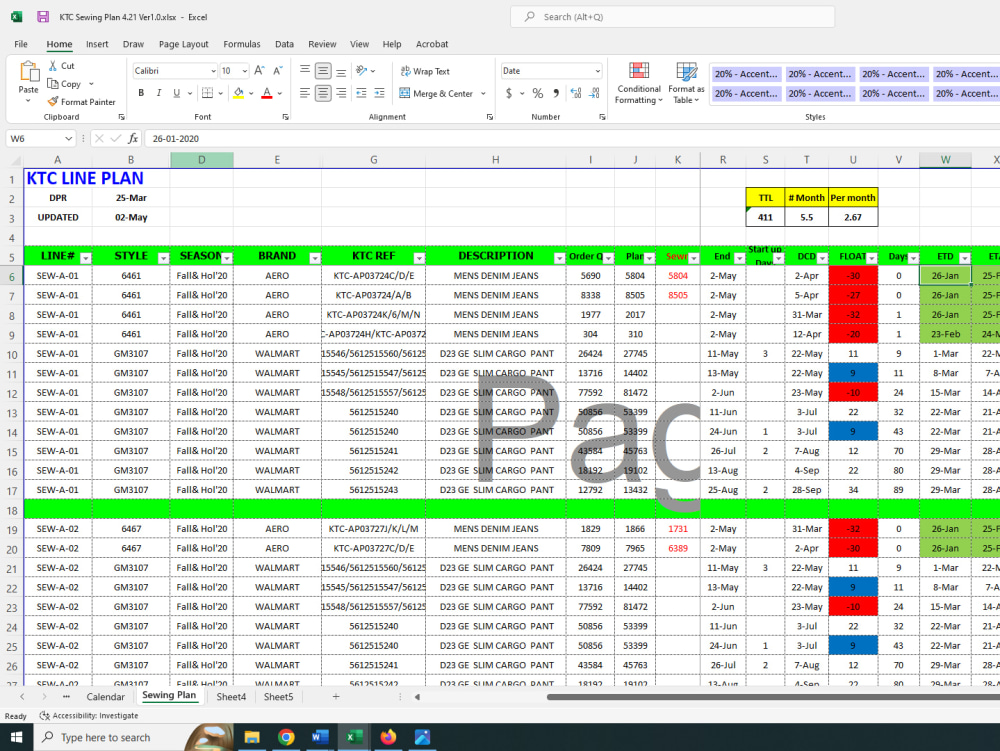Click Copy in the Clipboard group

(x=63, y=84)
